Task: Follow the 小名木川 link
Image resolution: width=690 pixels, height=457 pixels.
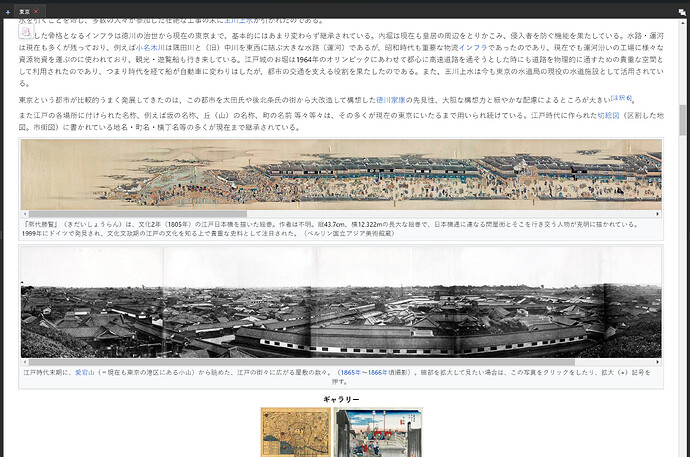Action: [150, 48]
